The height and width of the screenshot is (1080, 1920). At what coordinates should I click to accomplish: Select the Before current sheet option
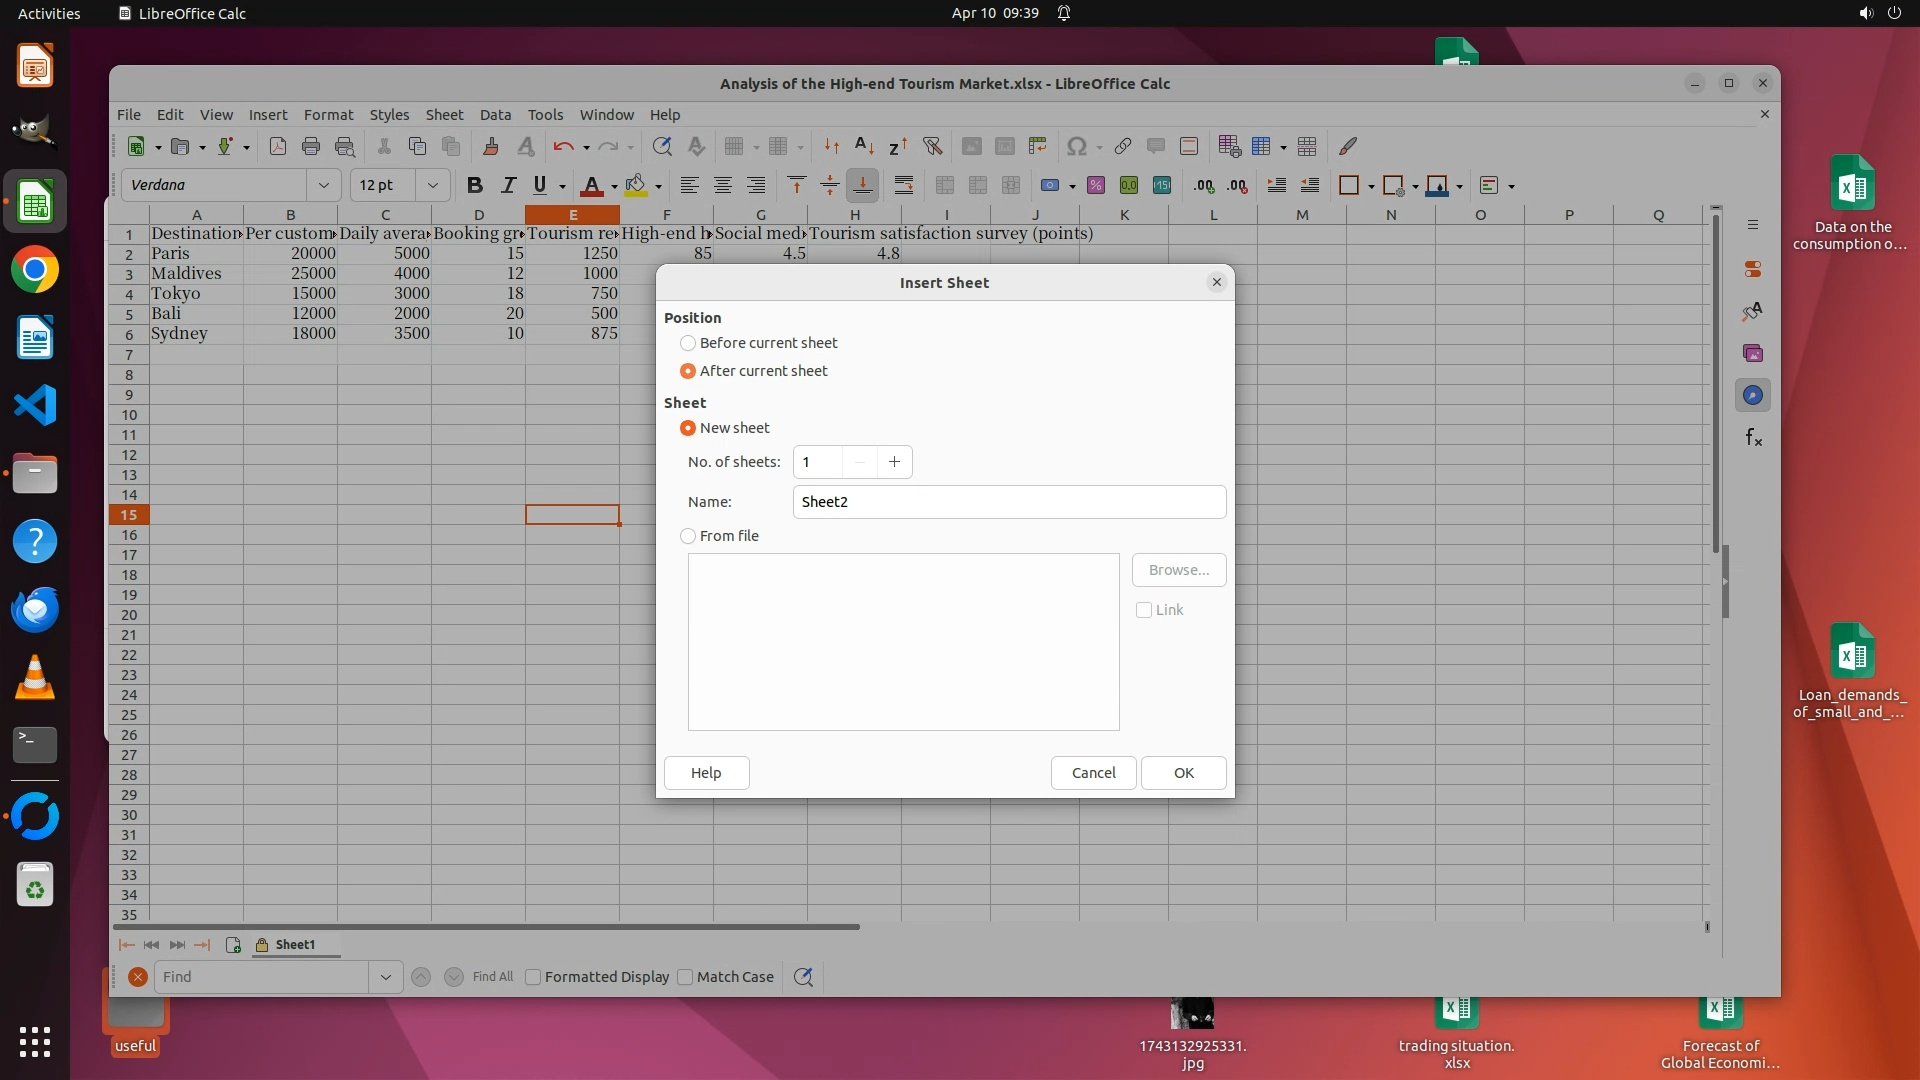(688, 343)
